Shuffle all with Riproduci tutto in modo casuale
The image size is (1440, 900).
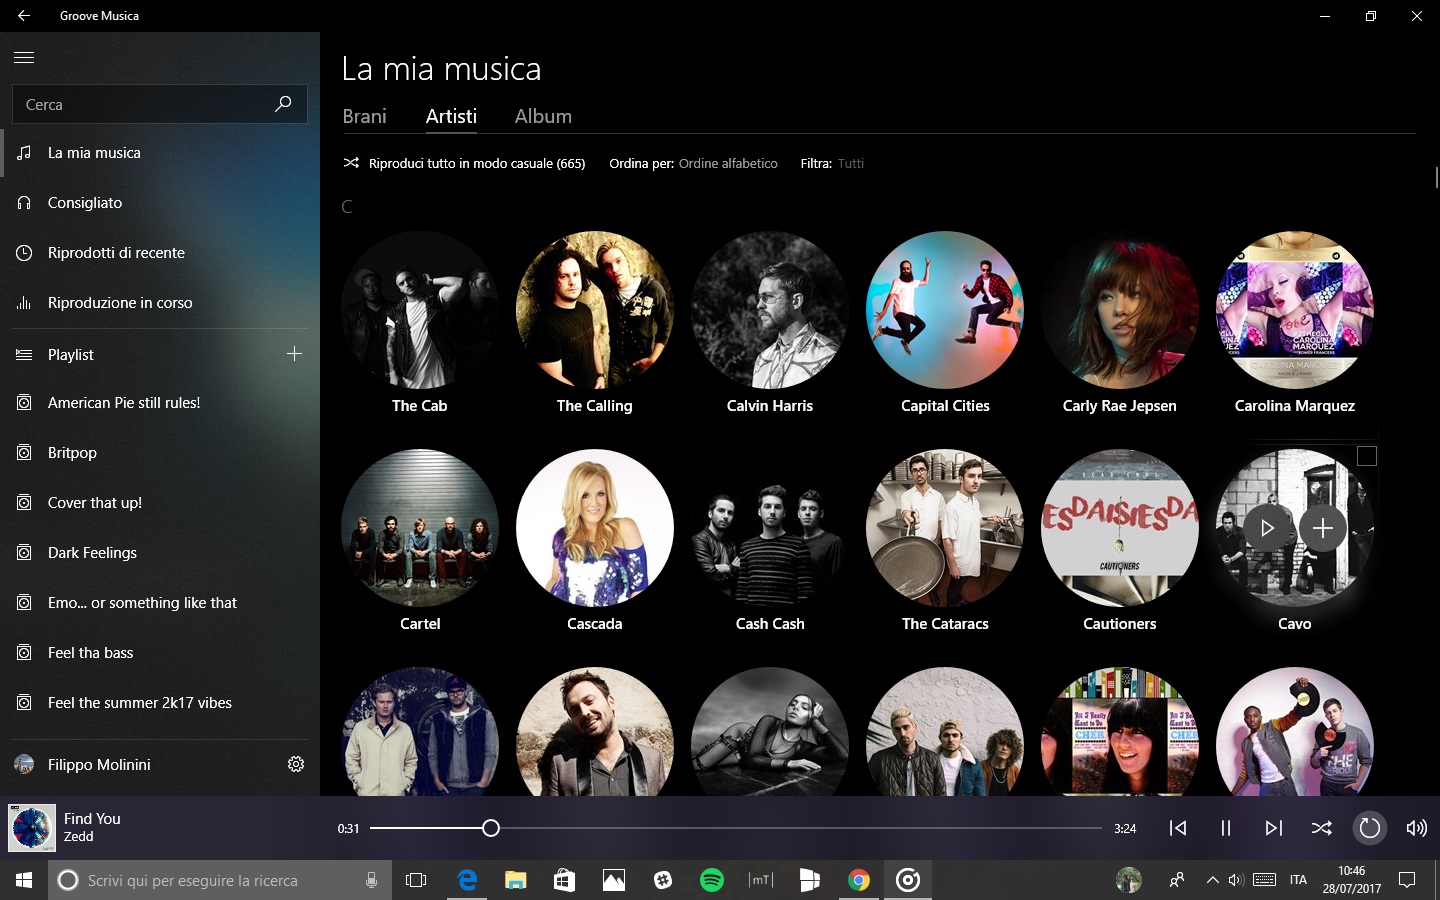tap(464, 163)
